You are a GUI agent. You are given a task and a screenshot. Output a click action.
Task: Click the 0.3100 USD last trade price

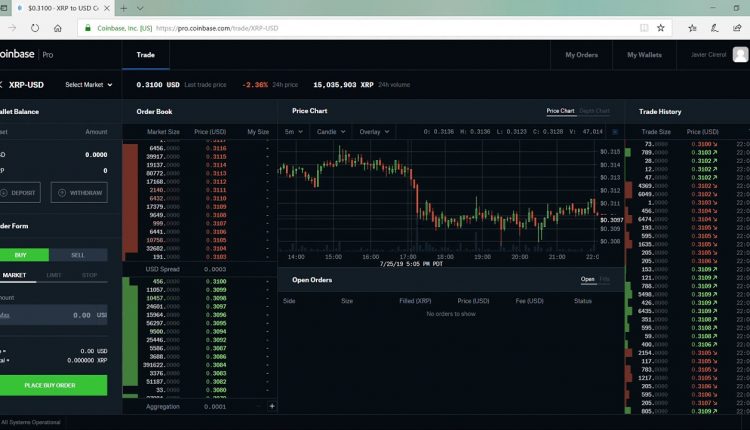click(x=158, y=85)
